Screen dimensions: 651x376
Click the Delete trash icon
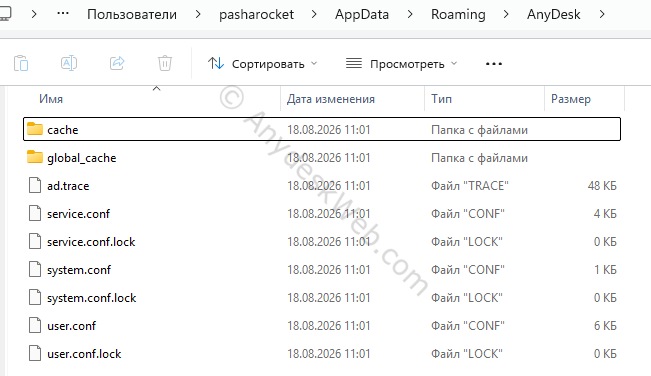(165, 63)
